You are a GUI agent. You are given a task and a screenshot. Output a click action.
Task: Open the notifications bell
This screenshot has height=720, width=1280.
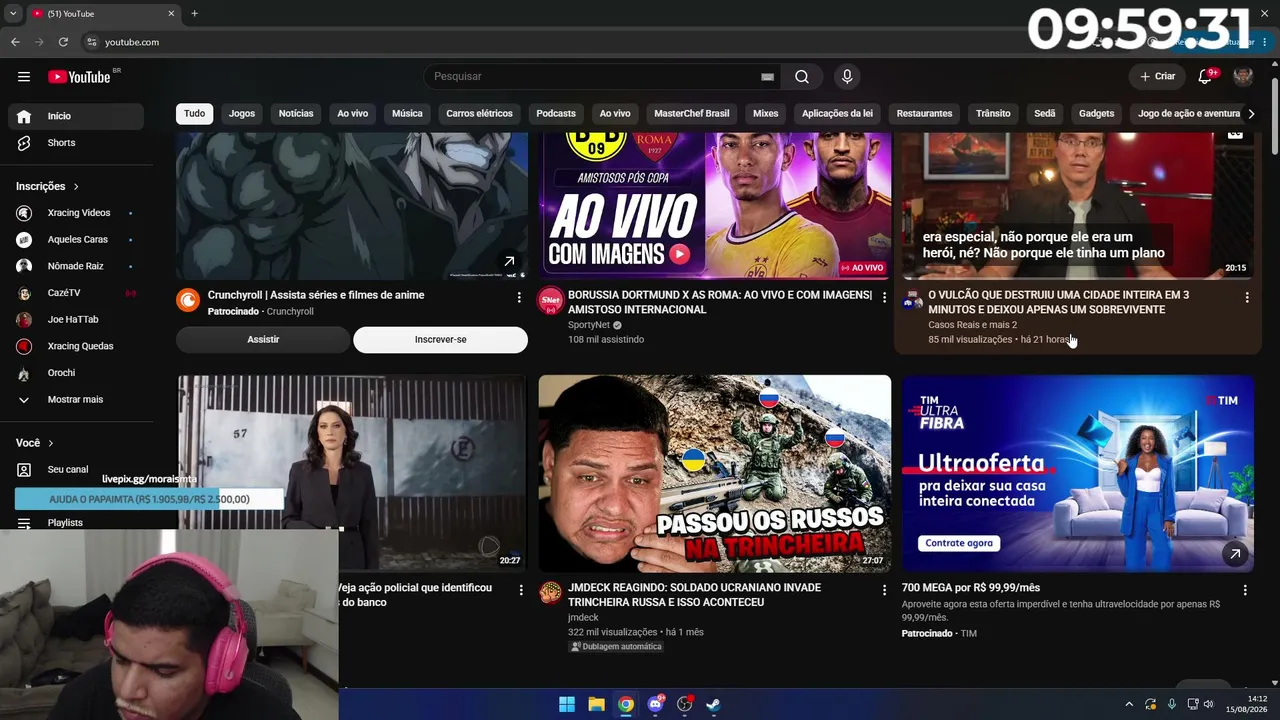(x=1206, y=77)
